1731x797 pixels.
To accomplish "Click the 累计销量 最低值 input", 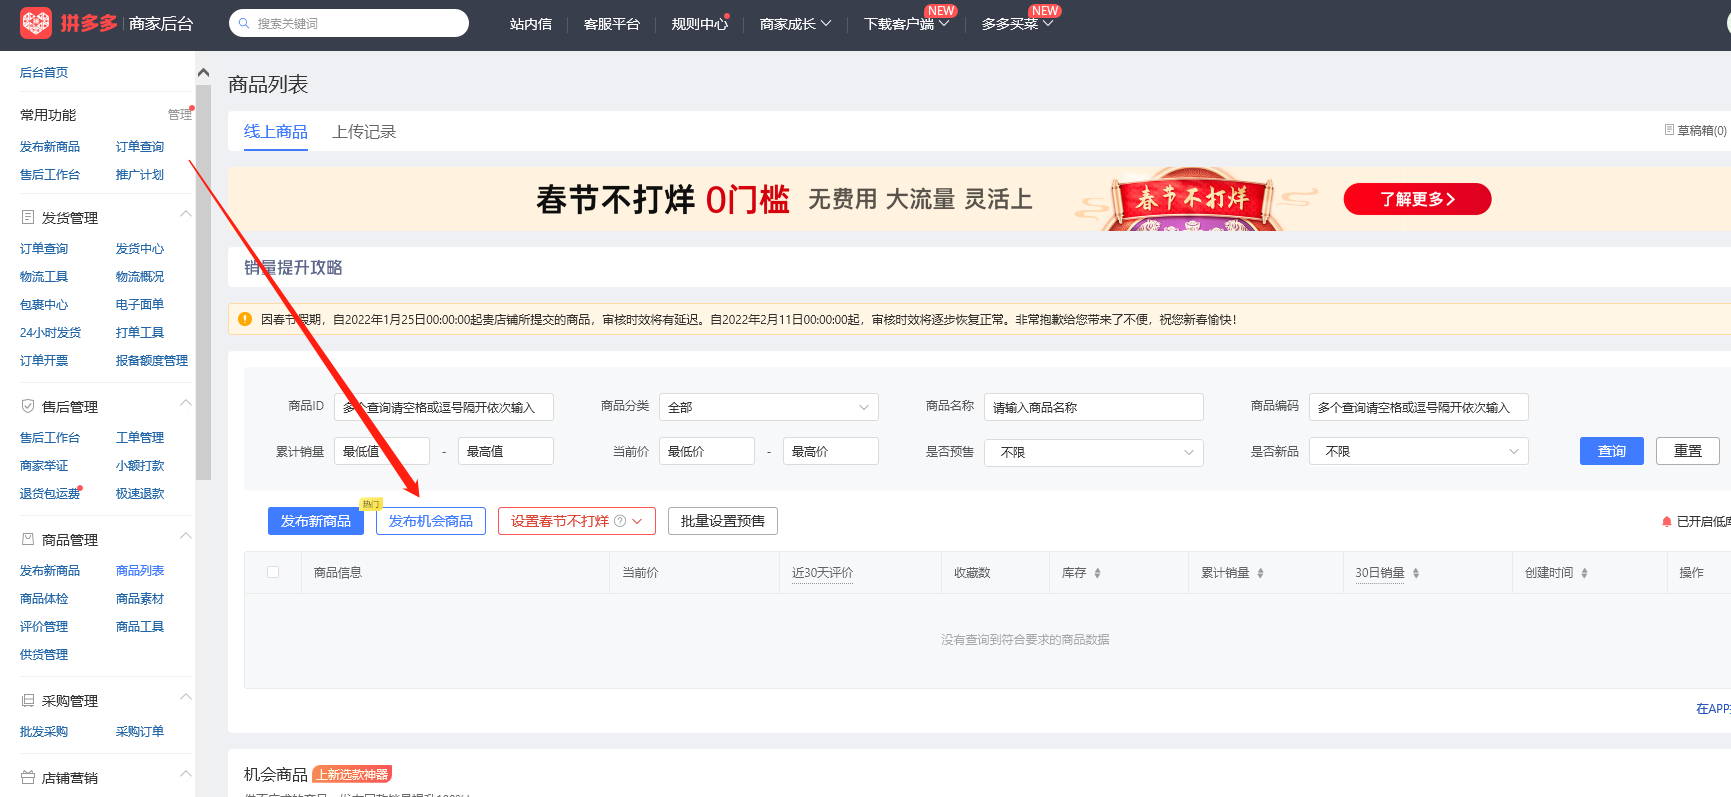I will (x=382, y=451).
